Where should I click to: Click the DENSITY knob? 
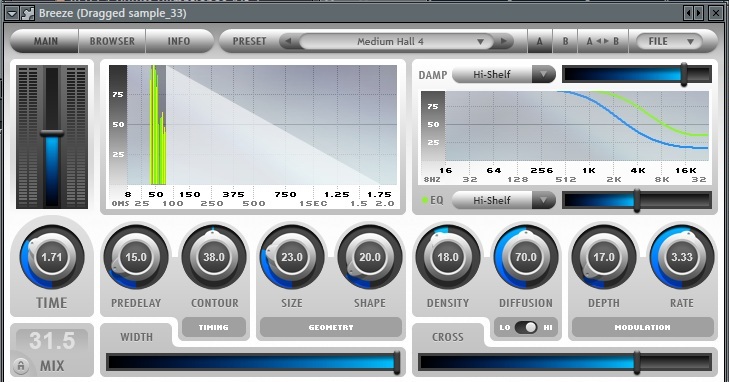pos(448,257)
